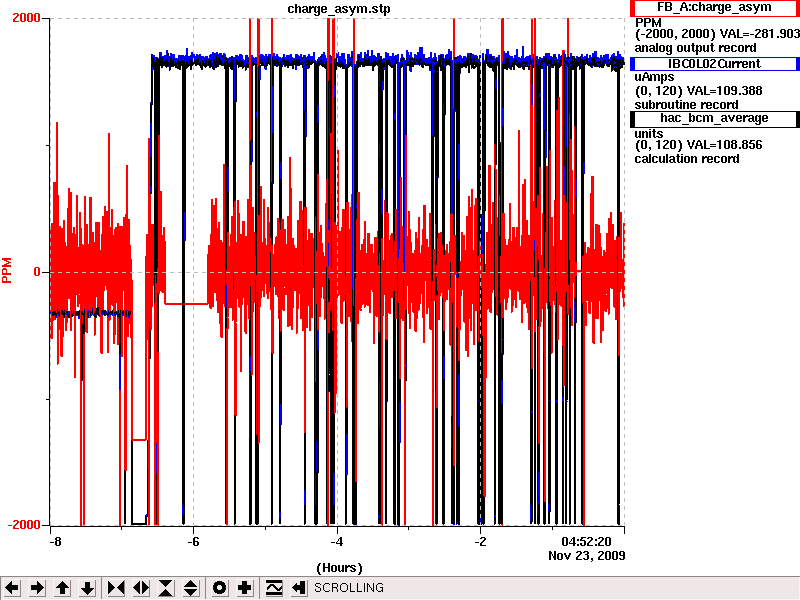Zoom in horizontally using the inward-pointing triangles icon
The height and width of the screenshot is (600, 800).
[x=116, y=588]
